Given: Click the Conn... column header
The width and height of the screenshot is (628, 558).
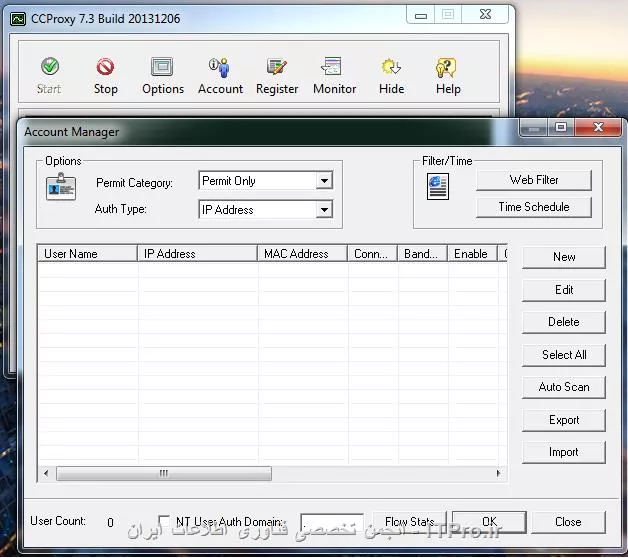Looking at the screenshot, I should coord(372,254).
